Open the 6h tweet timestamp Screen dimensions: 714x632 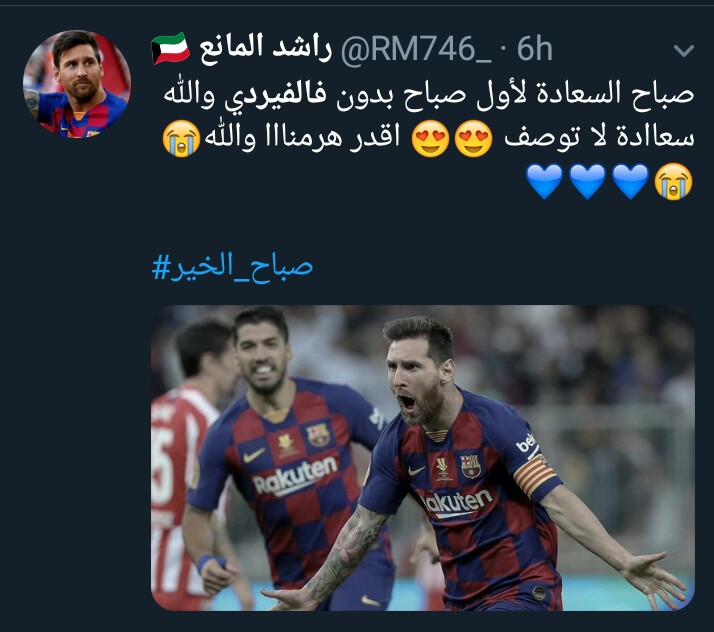pyautogui.click(x=535, y=49)
